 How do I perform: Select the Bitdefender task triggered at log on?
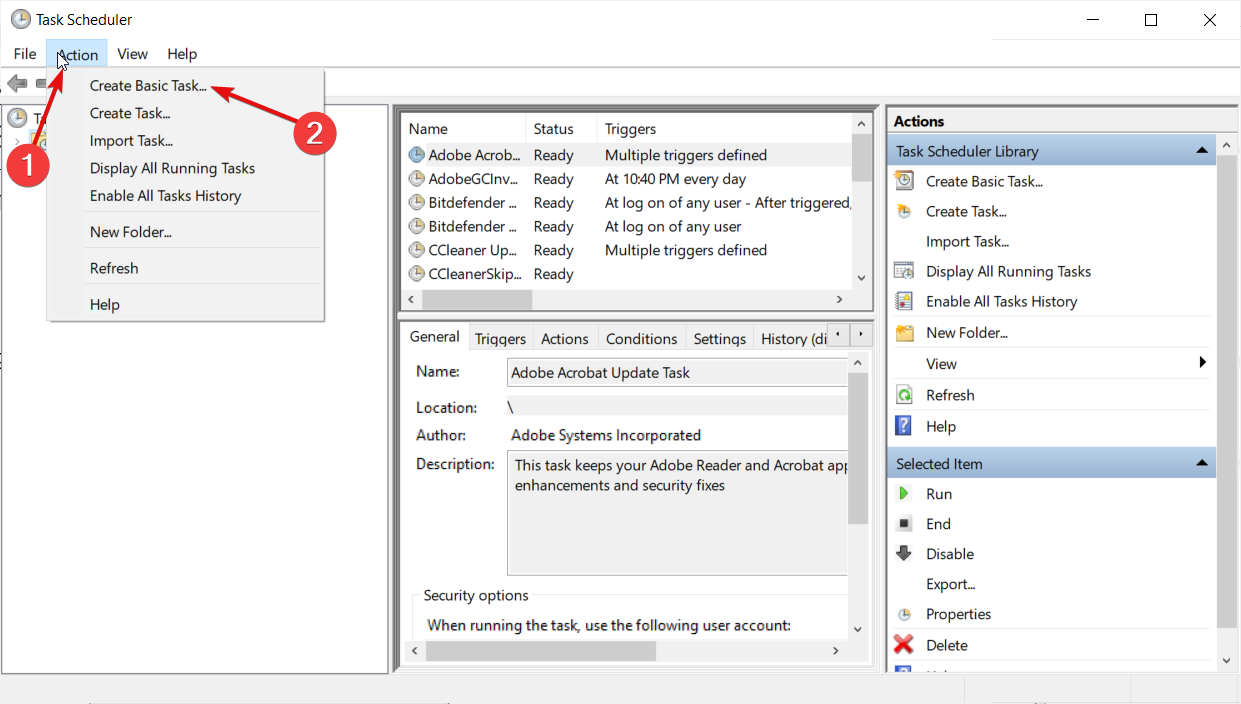click(x=473, y=227)
